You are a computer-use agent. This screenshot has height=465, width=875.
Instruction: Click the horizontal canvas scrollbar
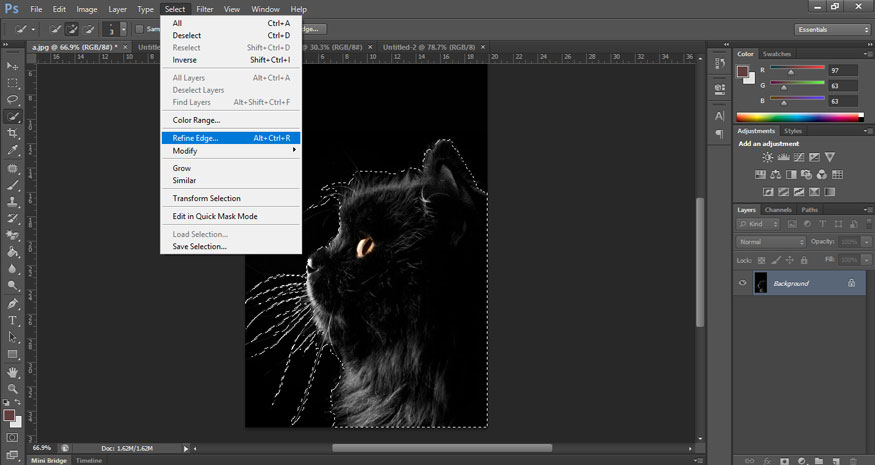point(442,448)
